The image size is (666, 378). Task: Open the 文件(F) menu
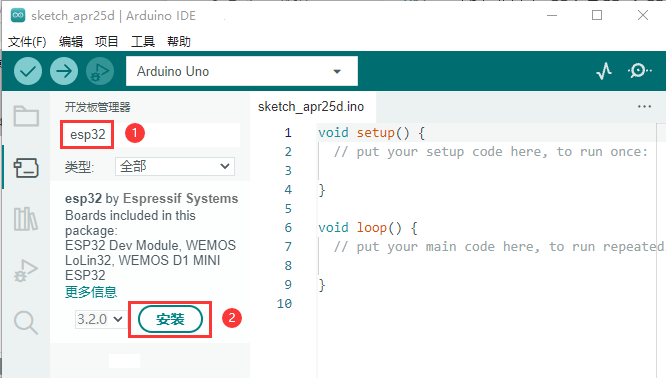(x=27, y=42)
